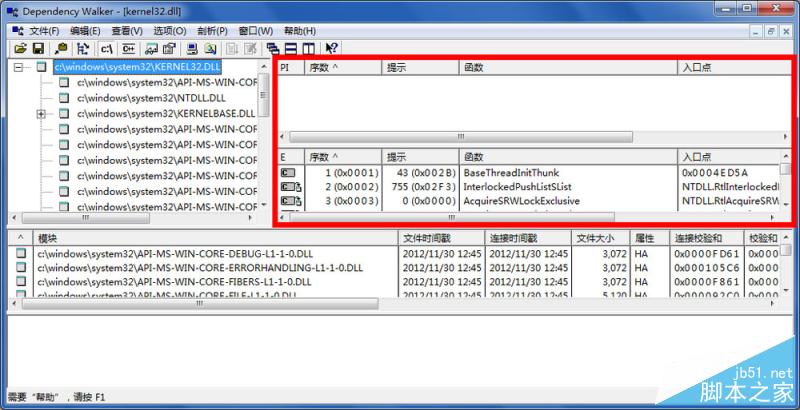This screenshot has width=800, height=410.
Task: Collapse the KERNEL32.DLL root tree node
Action: click(19, 67)
